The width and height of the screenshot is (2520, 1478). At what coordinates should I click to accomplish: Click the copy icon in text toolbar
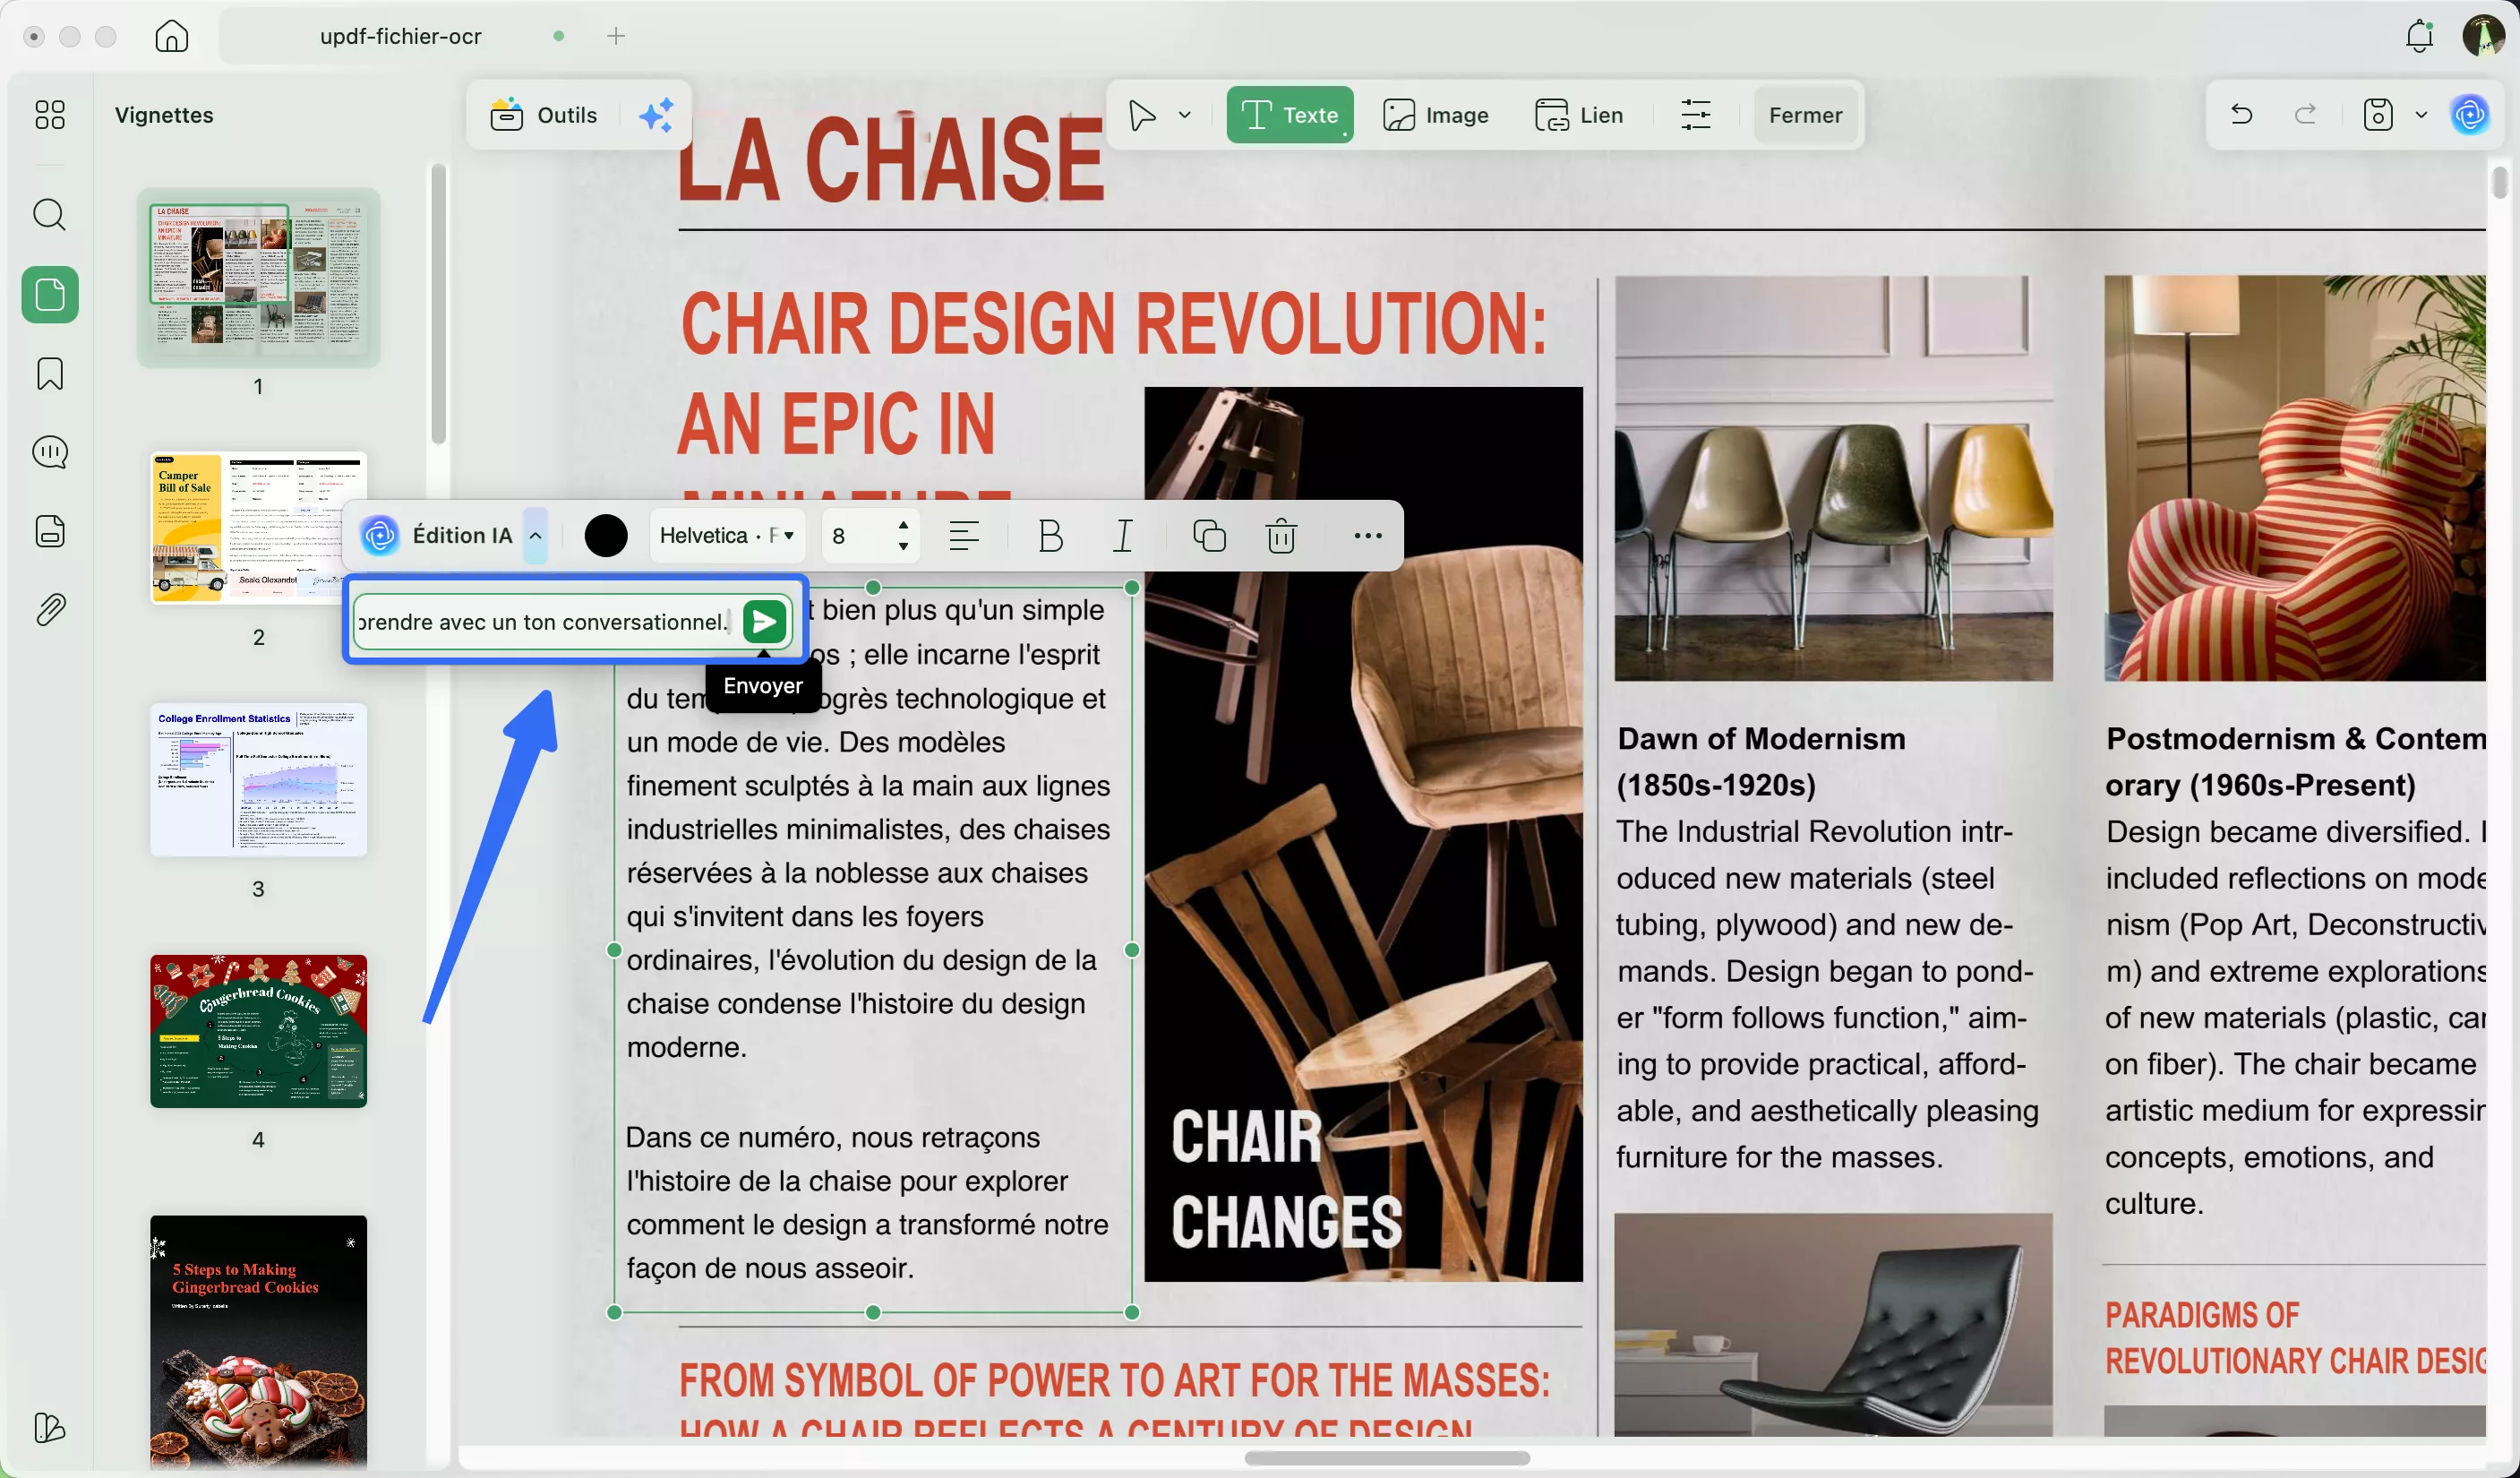point(1209,536)
